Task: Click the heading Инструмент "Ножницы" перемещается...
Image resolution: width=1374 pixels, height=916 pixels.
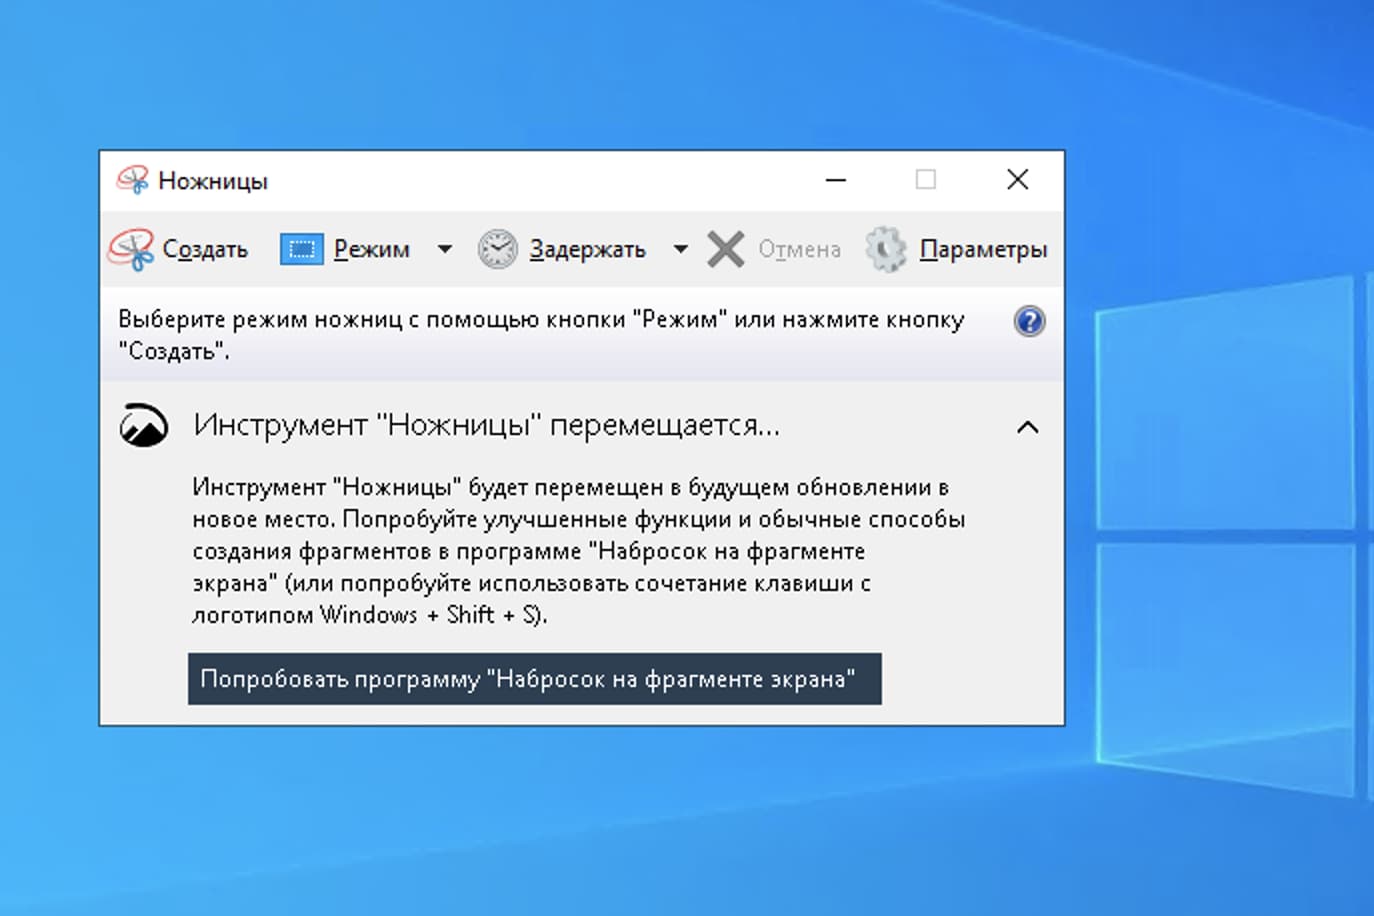Action: (487, 425)
